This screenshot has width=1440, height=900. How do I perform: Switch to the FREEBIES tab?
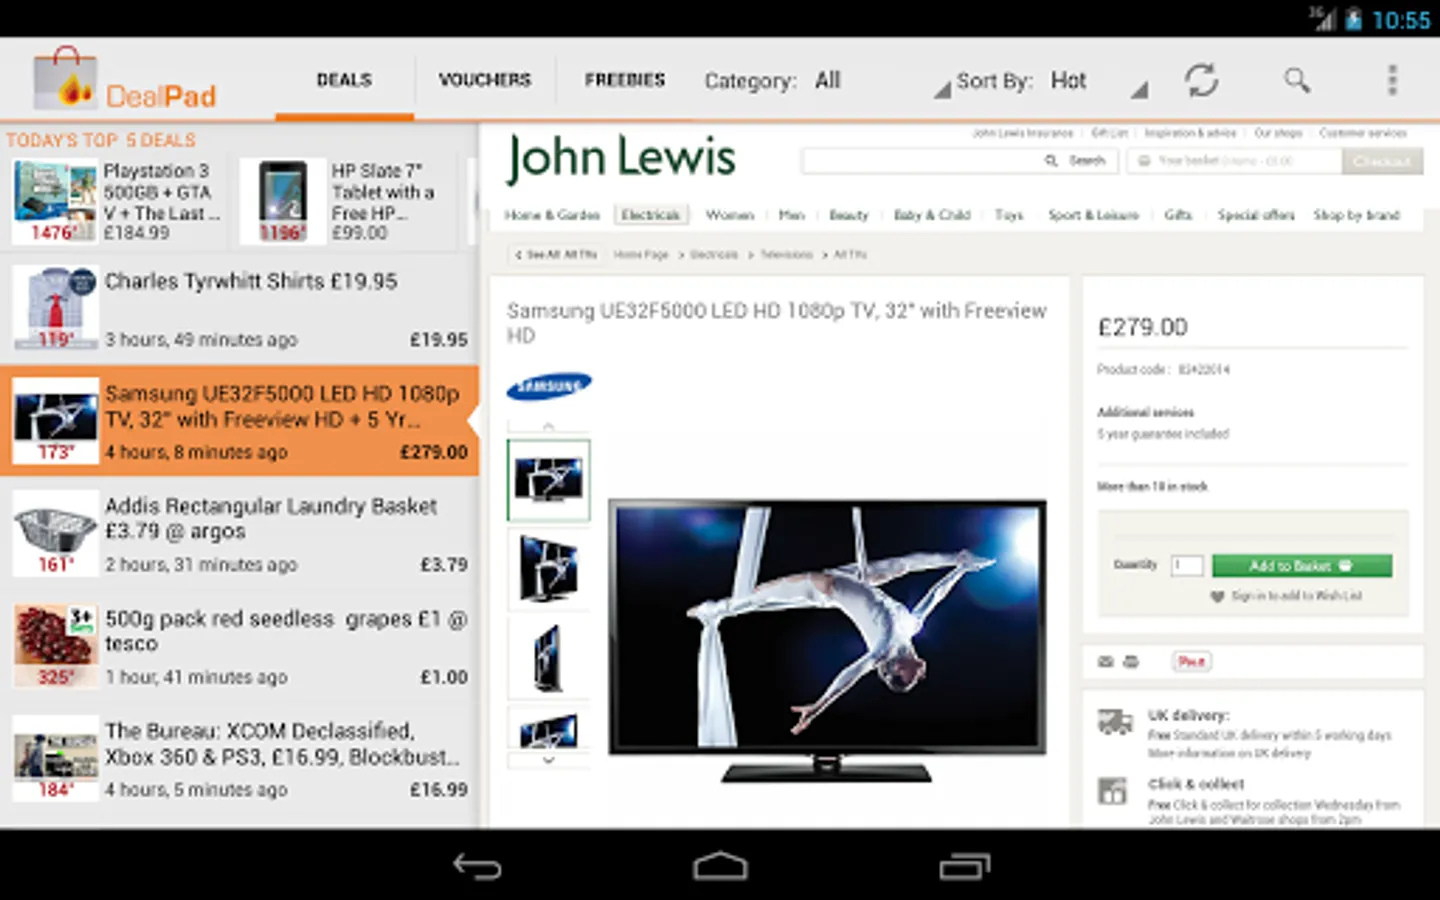625,80
